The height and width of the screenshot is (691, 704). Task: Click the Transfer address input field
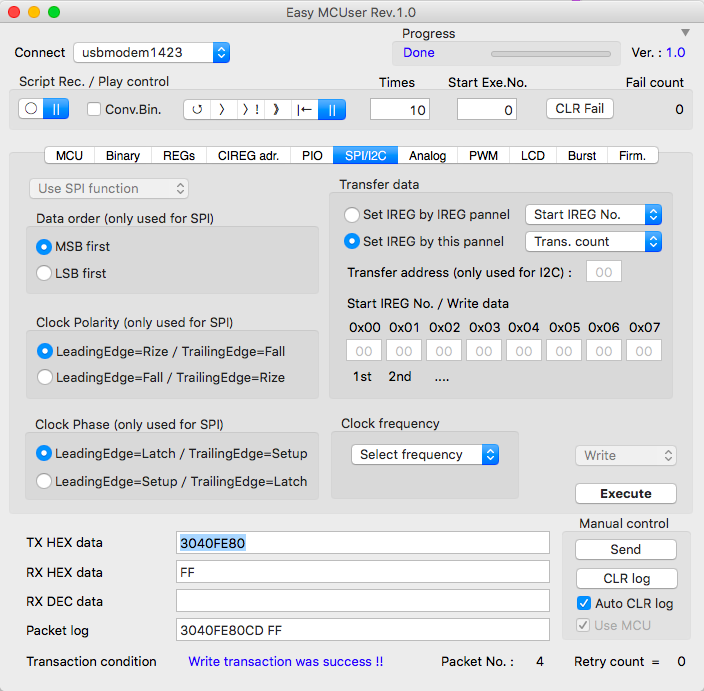(603, 272)
